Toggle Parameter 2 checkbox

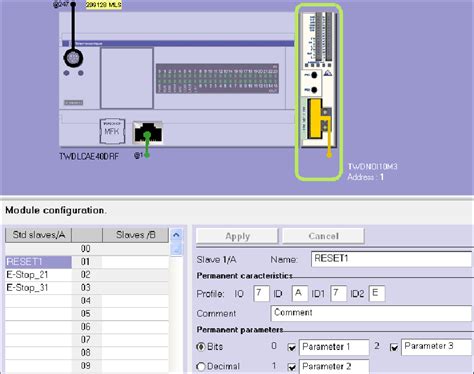pos(292,367)
